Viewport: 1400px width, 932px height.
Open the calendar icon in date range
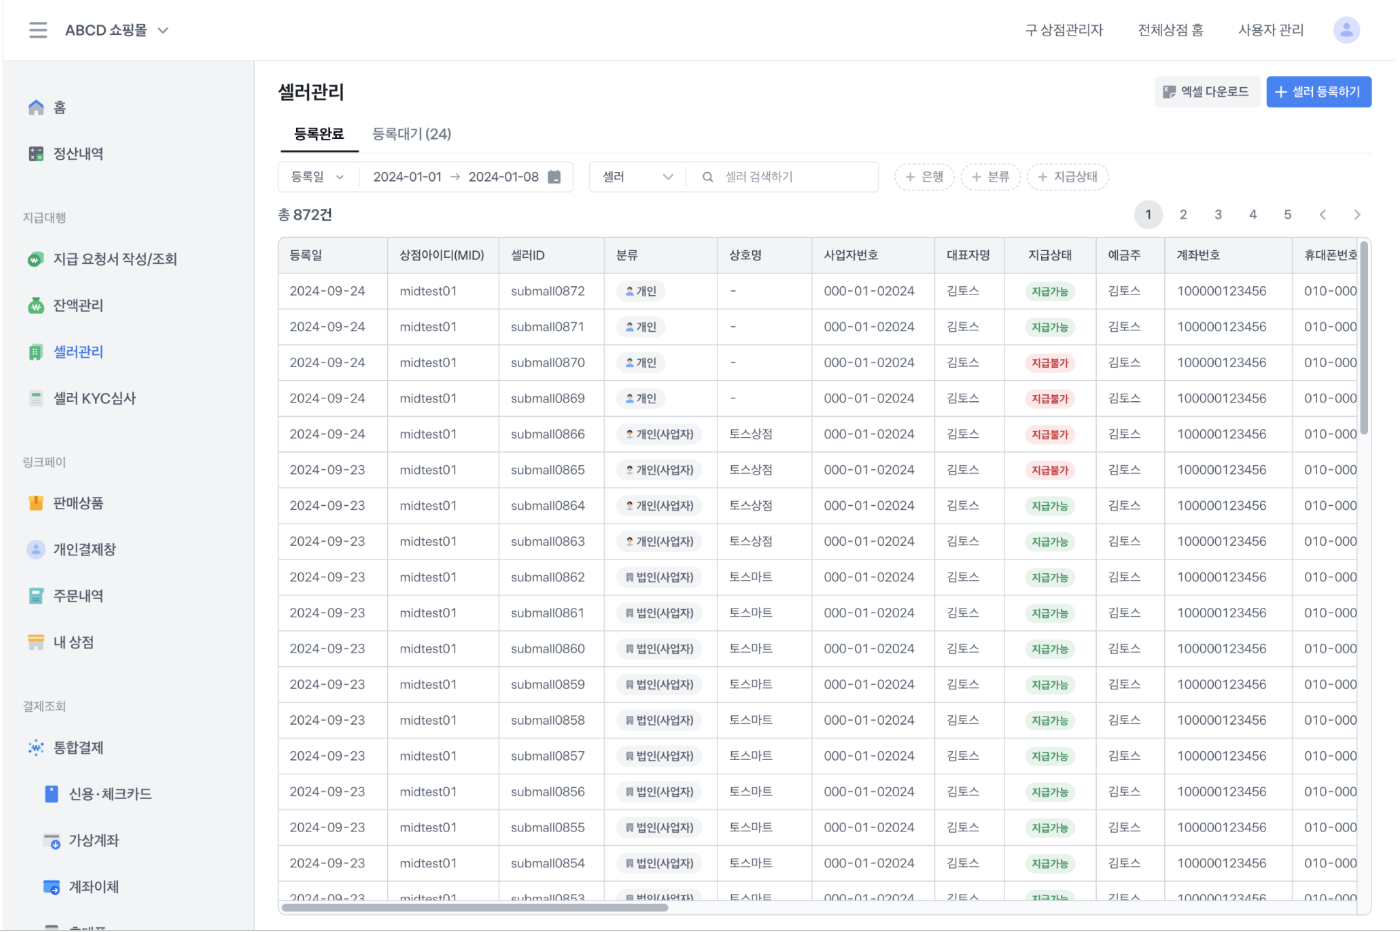555,177
